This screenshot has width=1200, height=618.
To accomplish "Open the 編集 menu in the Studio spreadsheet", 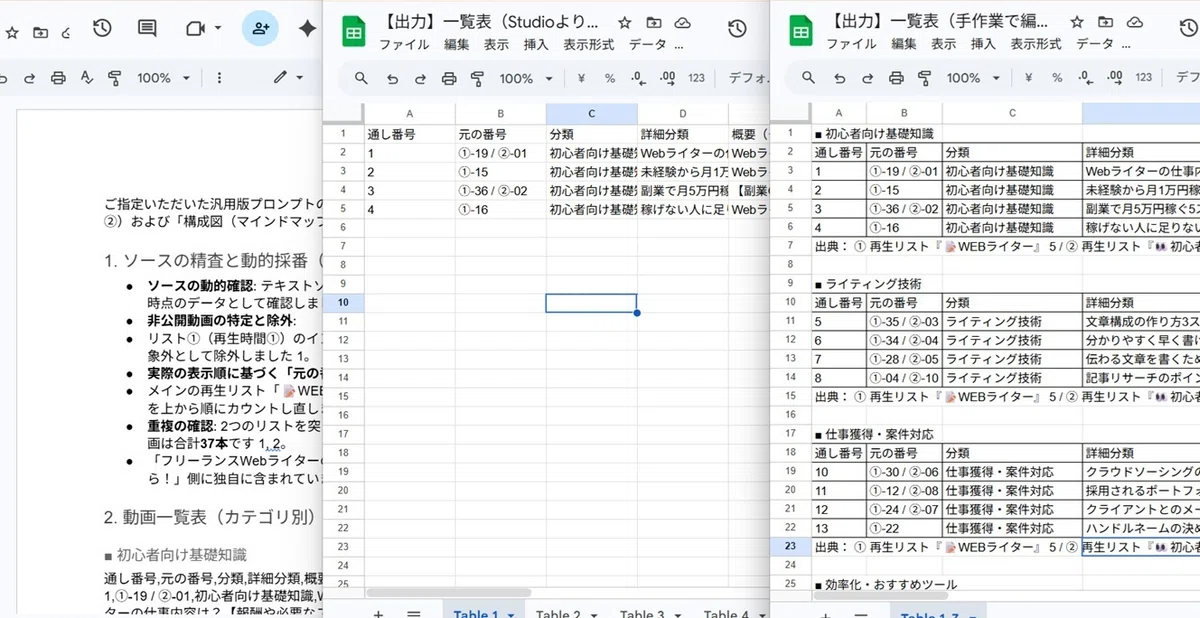I will pos(456,44).
